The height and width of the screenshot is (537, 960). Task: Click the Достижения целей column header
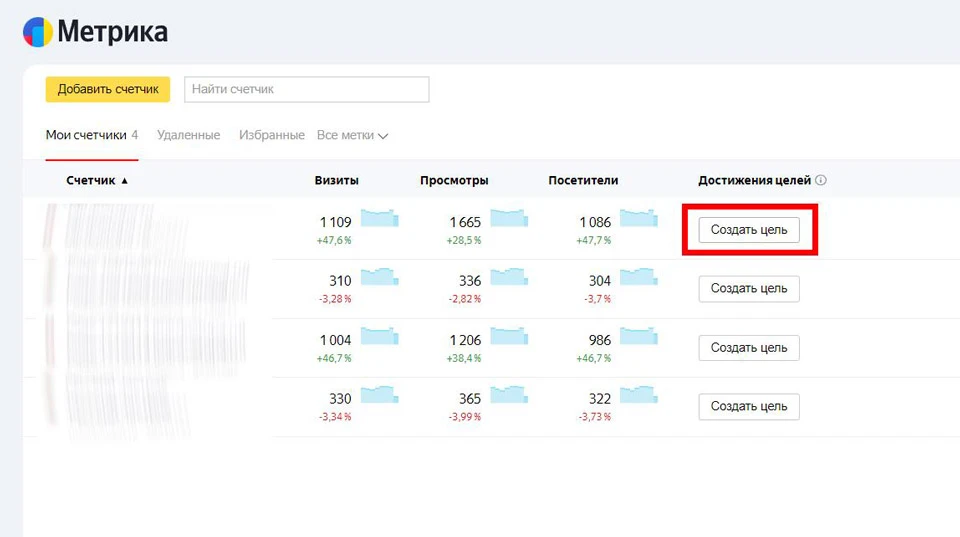(754, 181)
